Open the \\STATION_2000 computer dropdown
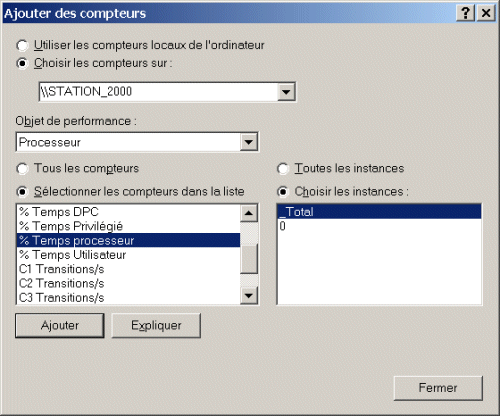500x416 pixels. [286, 92]
